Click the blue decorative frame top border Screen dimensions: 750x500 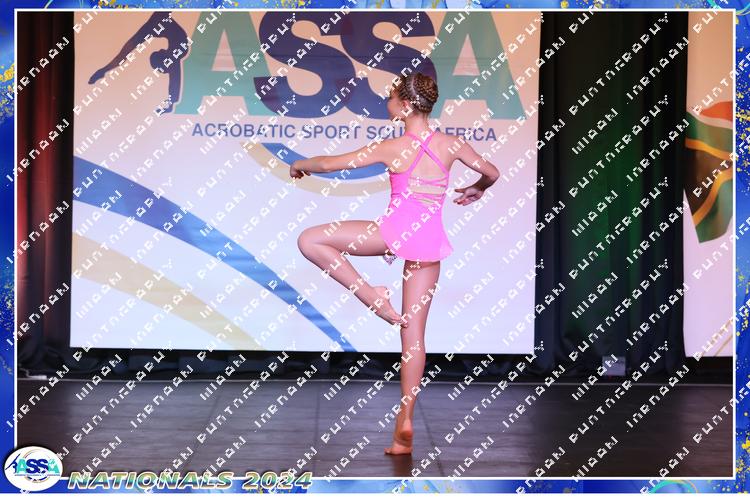(375, 5)
